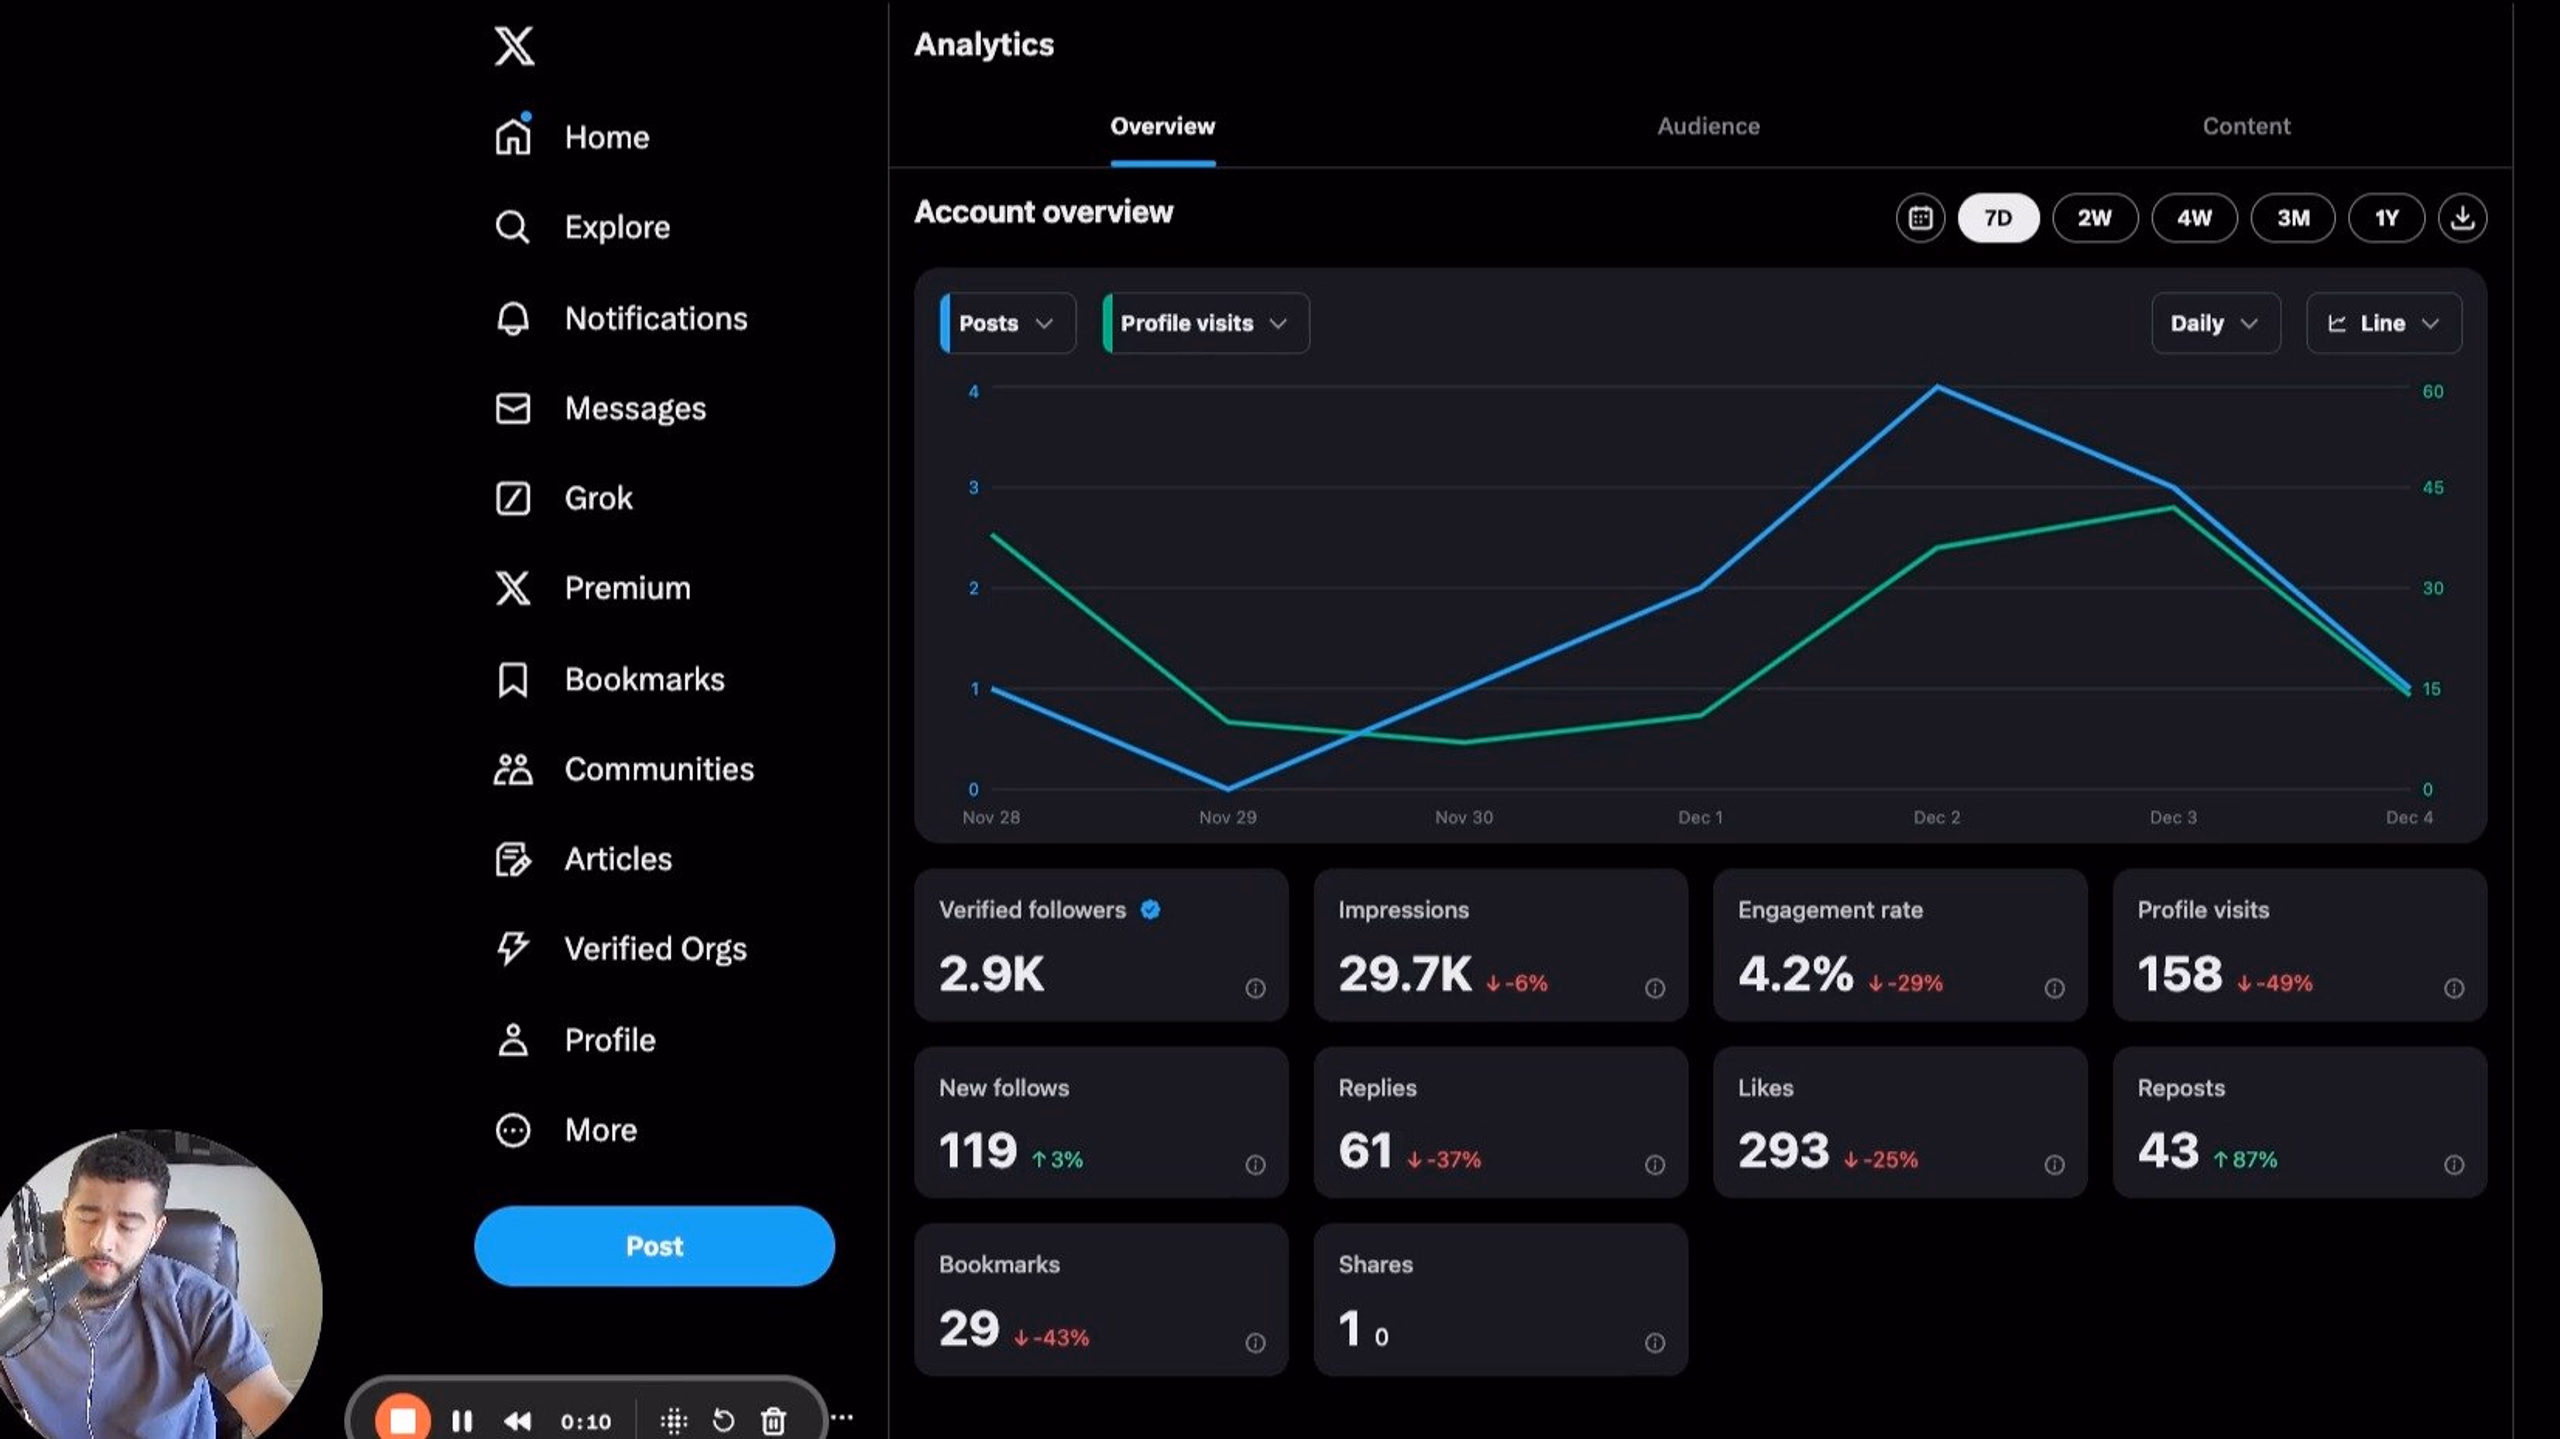This screenshot has width=2560, height=1439.
Task: Click the recording timer 0:10
Action: [x=586, y=1421]
